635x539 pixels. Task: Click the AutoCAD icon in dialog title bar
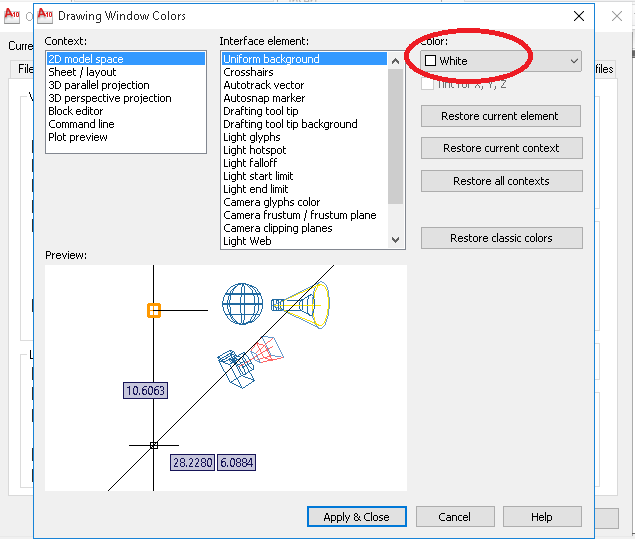(x=45, y=15)
